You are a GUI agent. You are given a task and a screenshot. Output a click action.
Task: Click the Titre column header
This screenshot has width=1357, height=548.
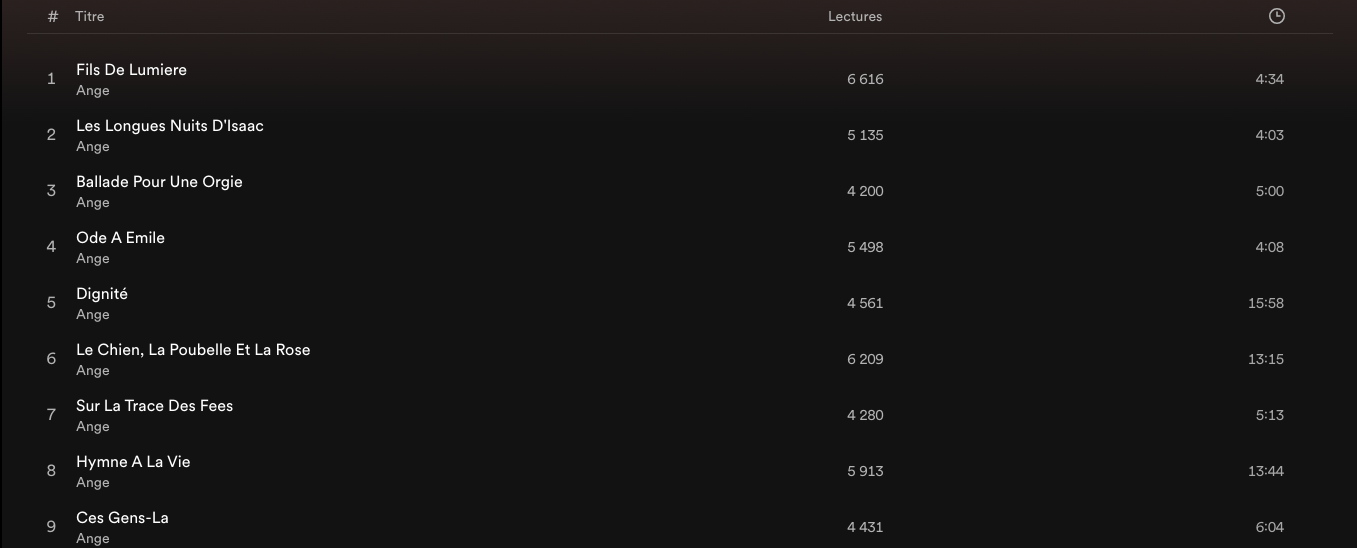click(89, 17)
